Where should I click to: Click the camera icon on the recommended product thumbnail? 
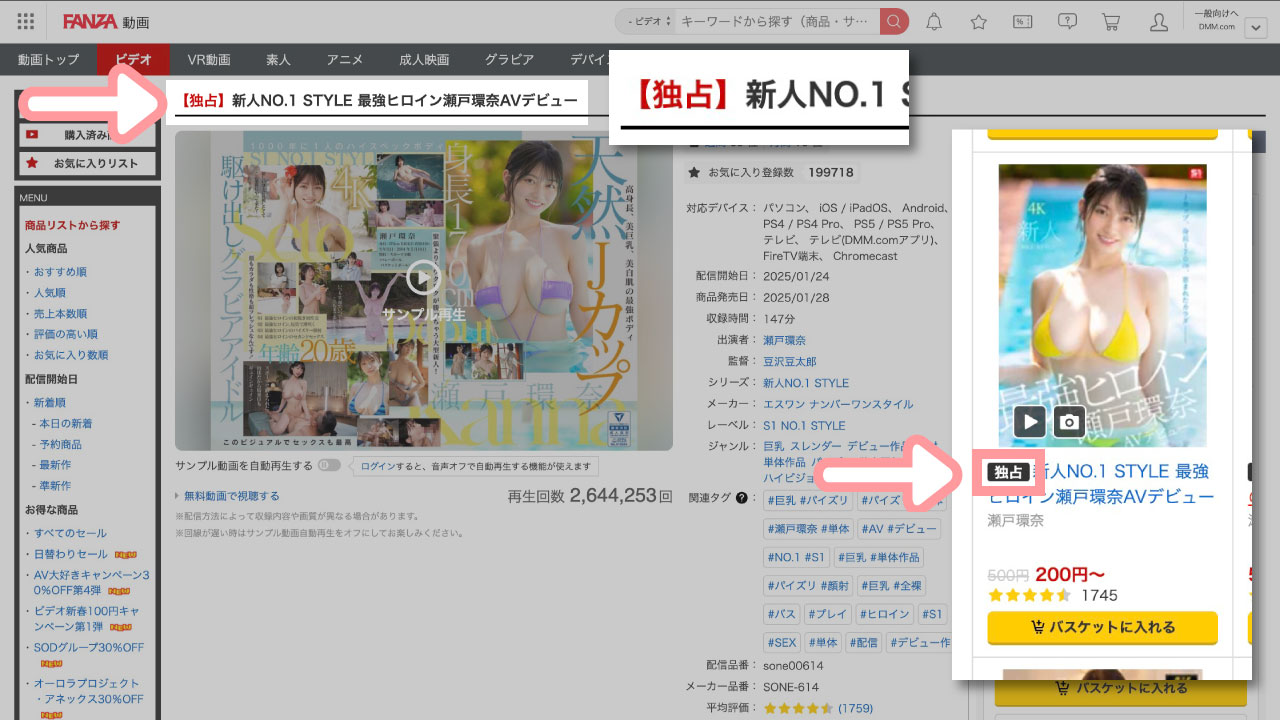(1069, 421)
